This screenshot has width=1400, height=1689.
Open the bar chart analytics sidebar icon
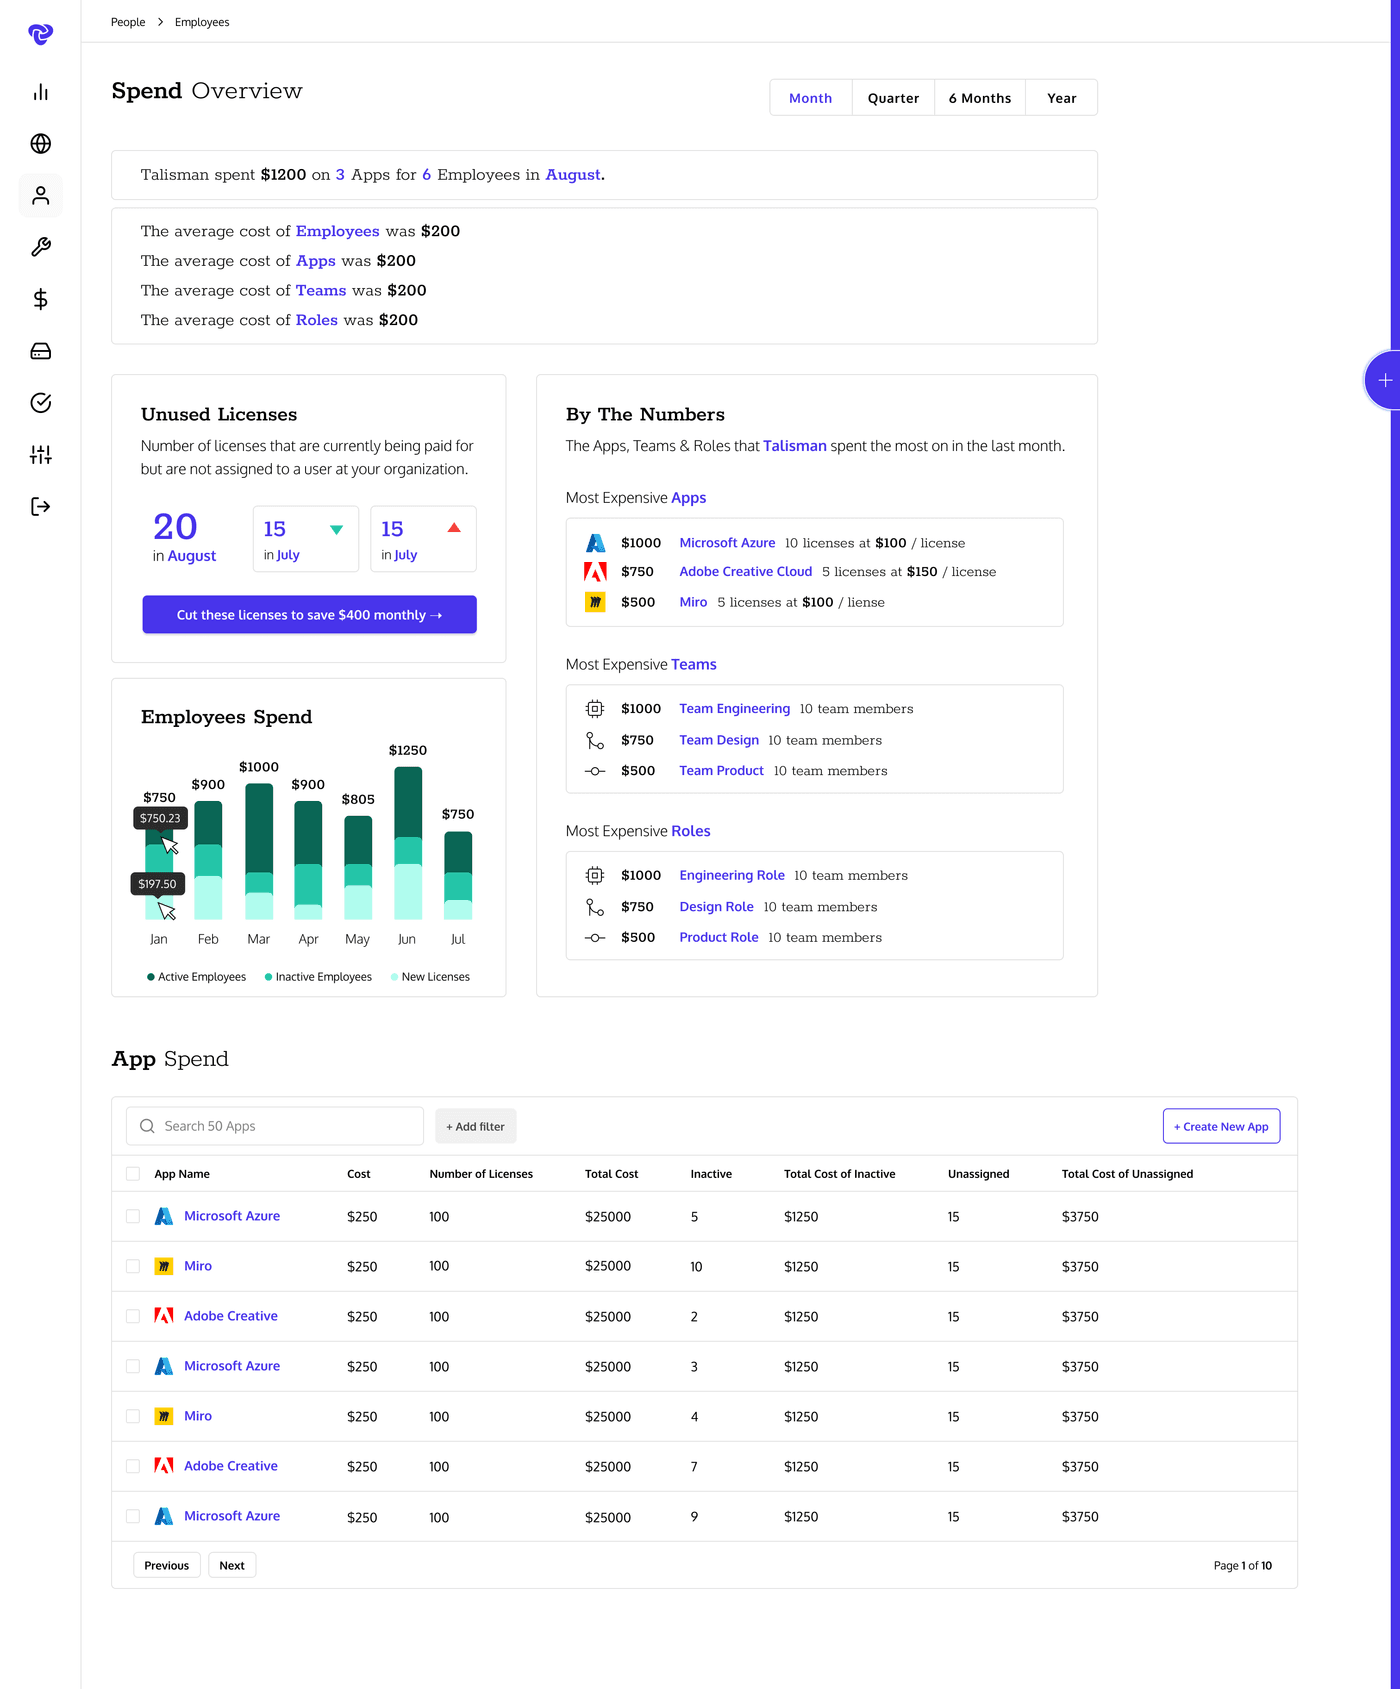pyautogui.click(x=41, y=92)
